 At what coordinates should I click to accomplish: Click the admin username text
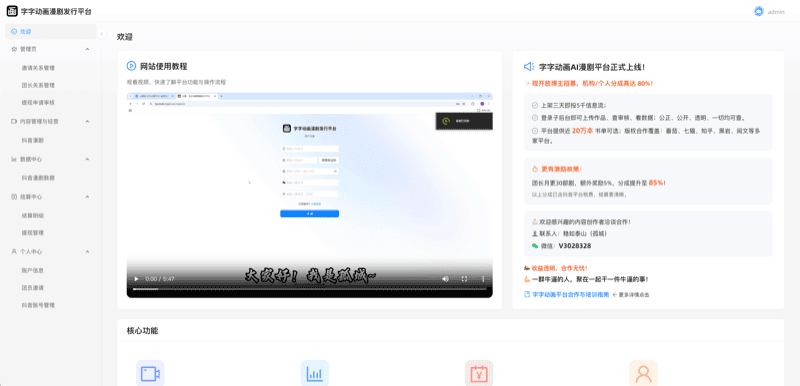tap(776, 12)
